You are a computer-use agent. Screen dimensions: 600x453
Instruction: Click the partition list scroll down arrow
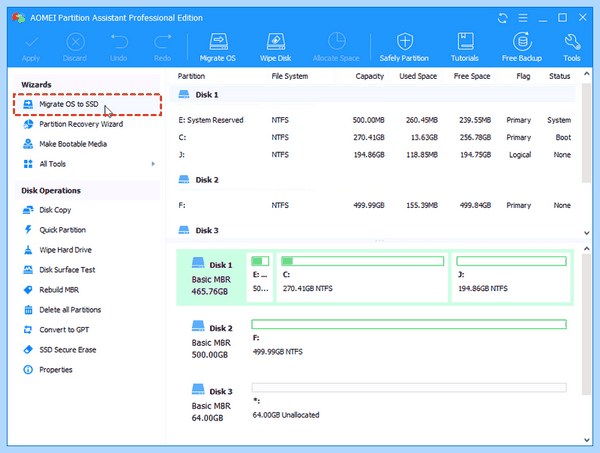click(587, 233)
